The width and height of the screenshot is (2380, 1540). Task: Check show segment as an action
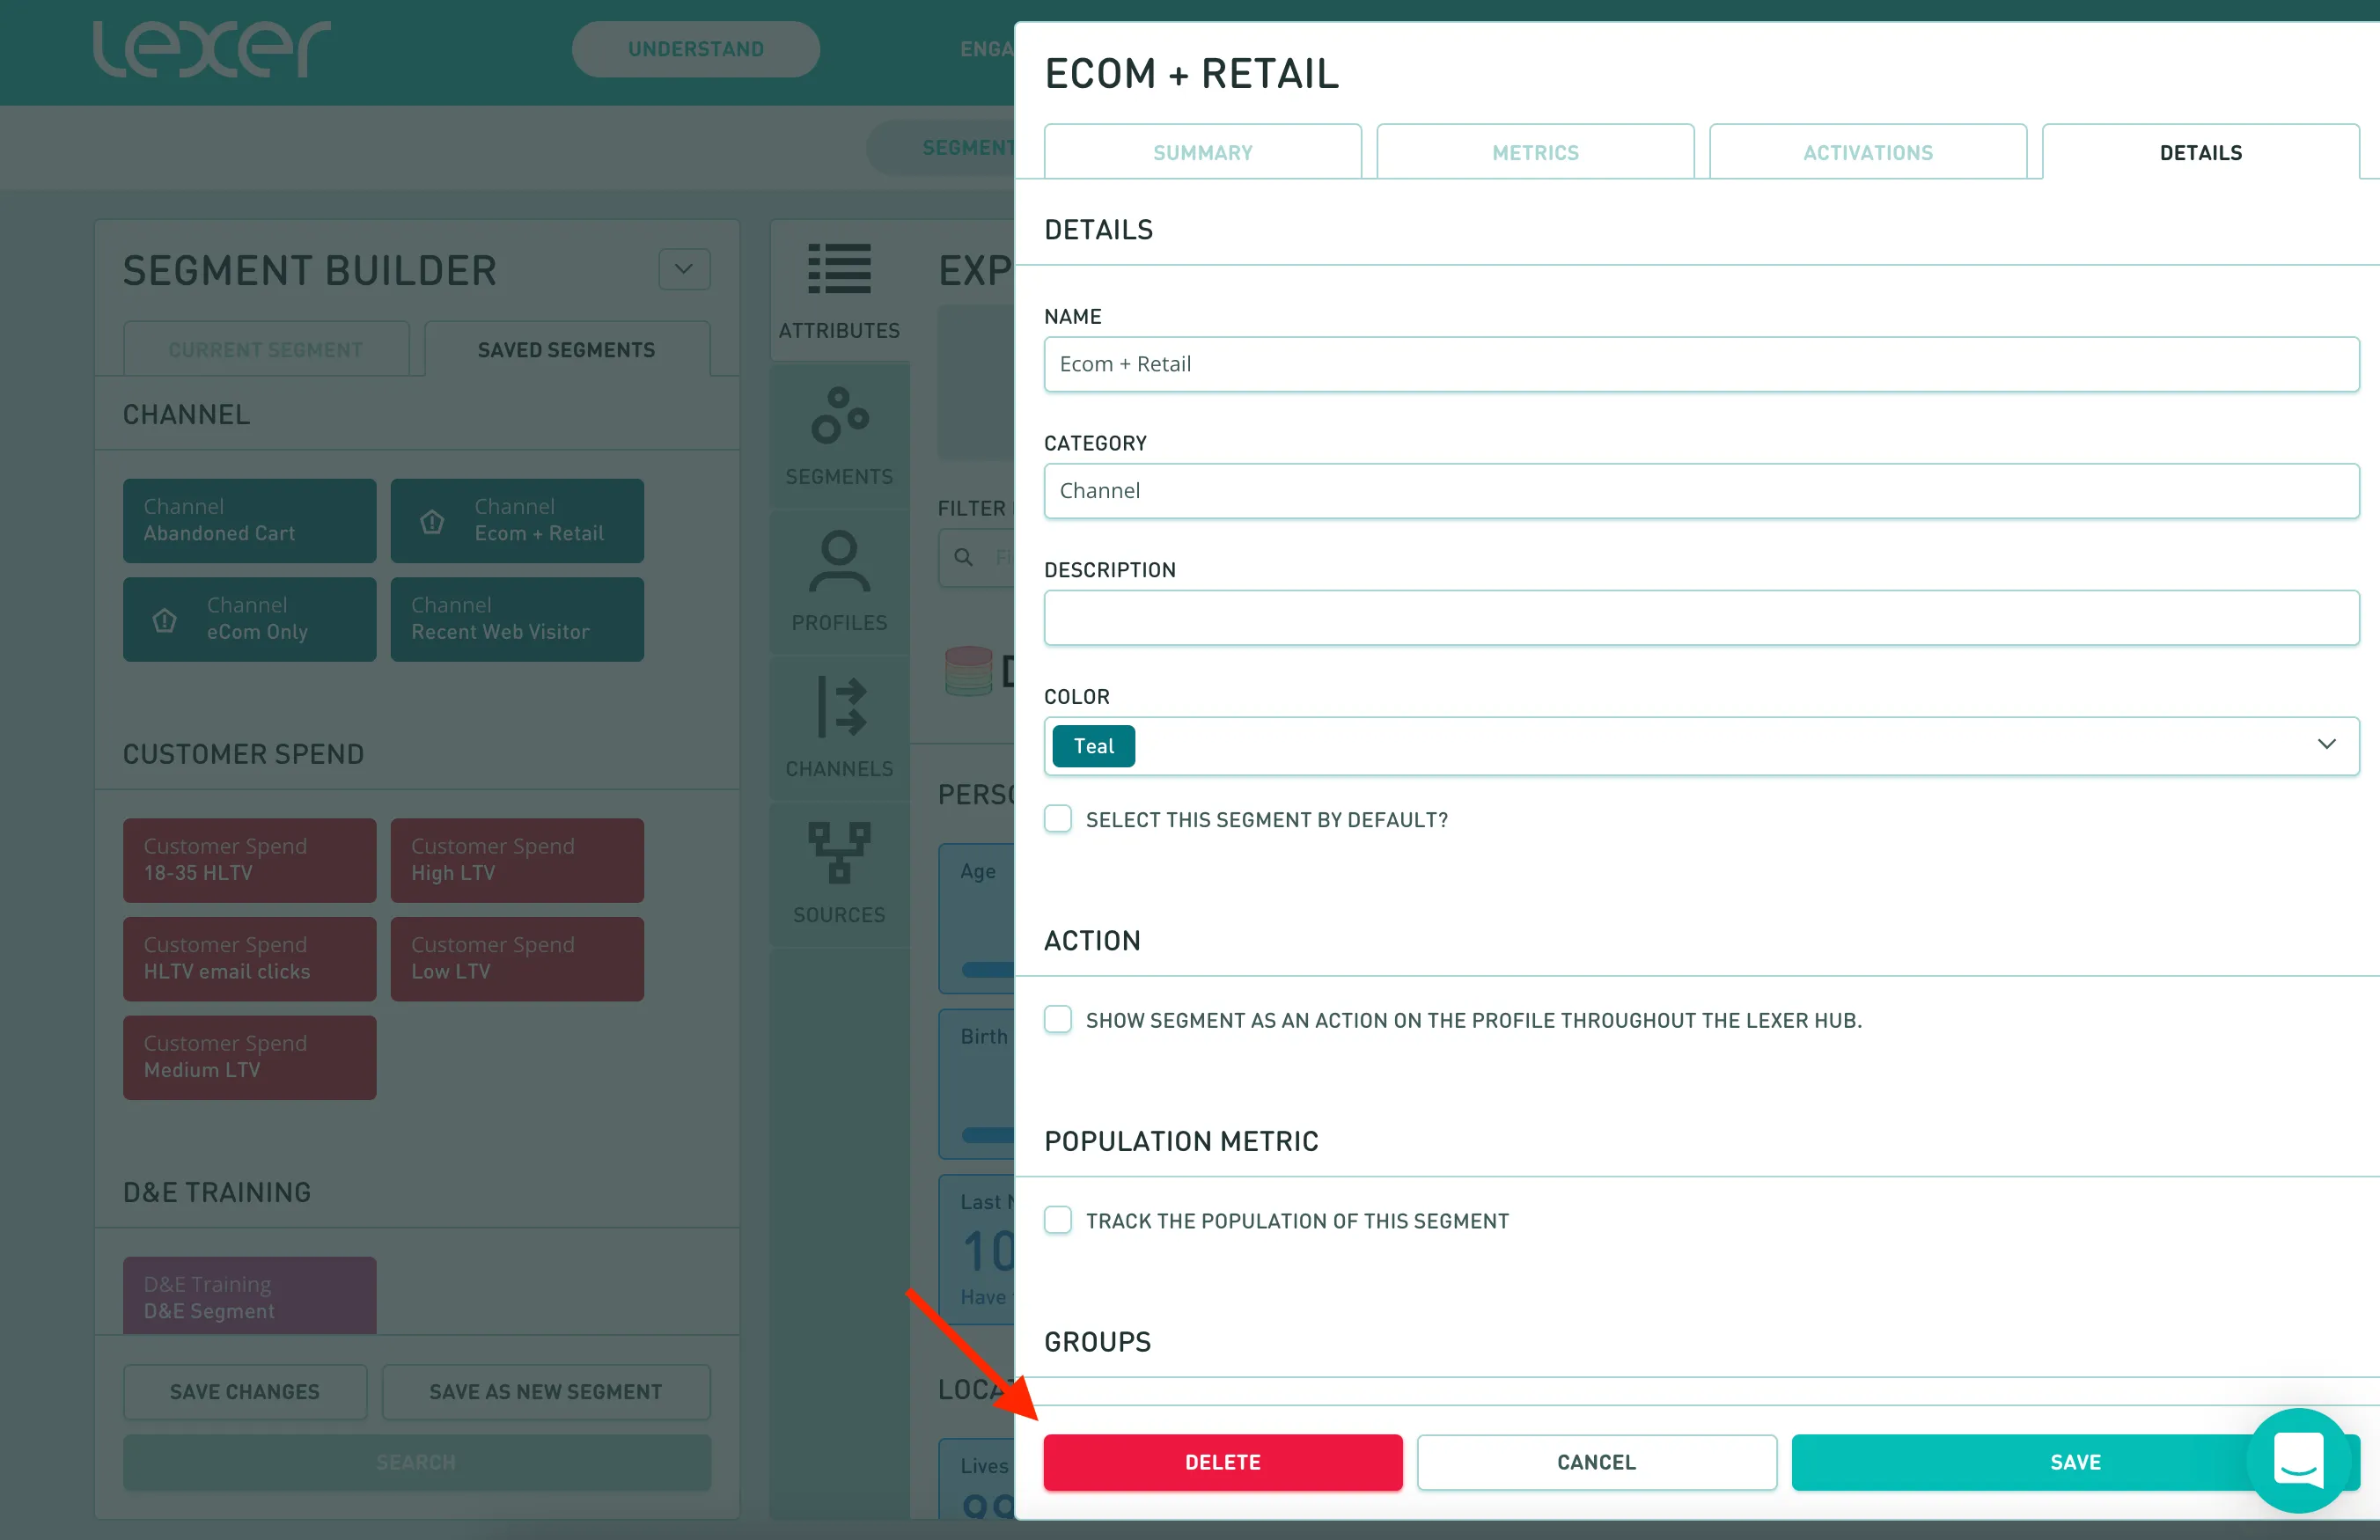coord(1058,1019)
